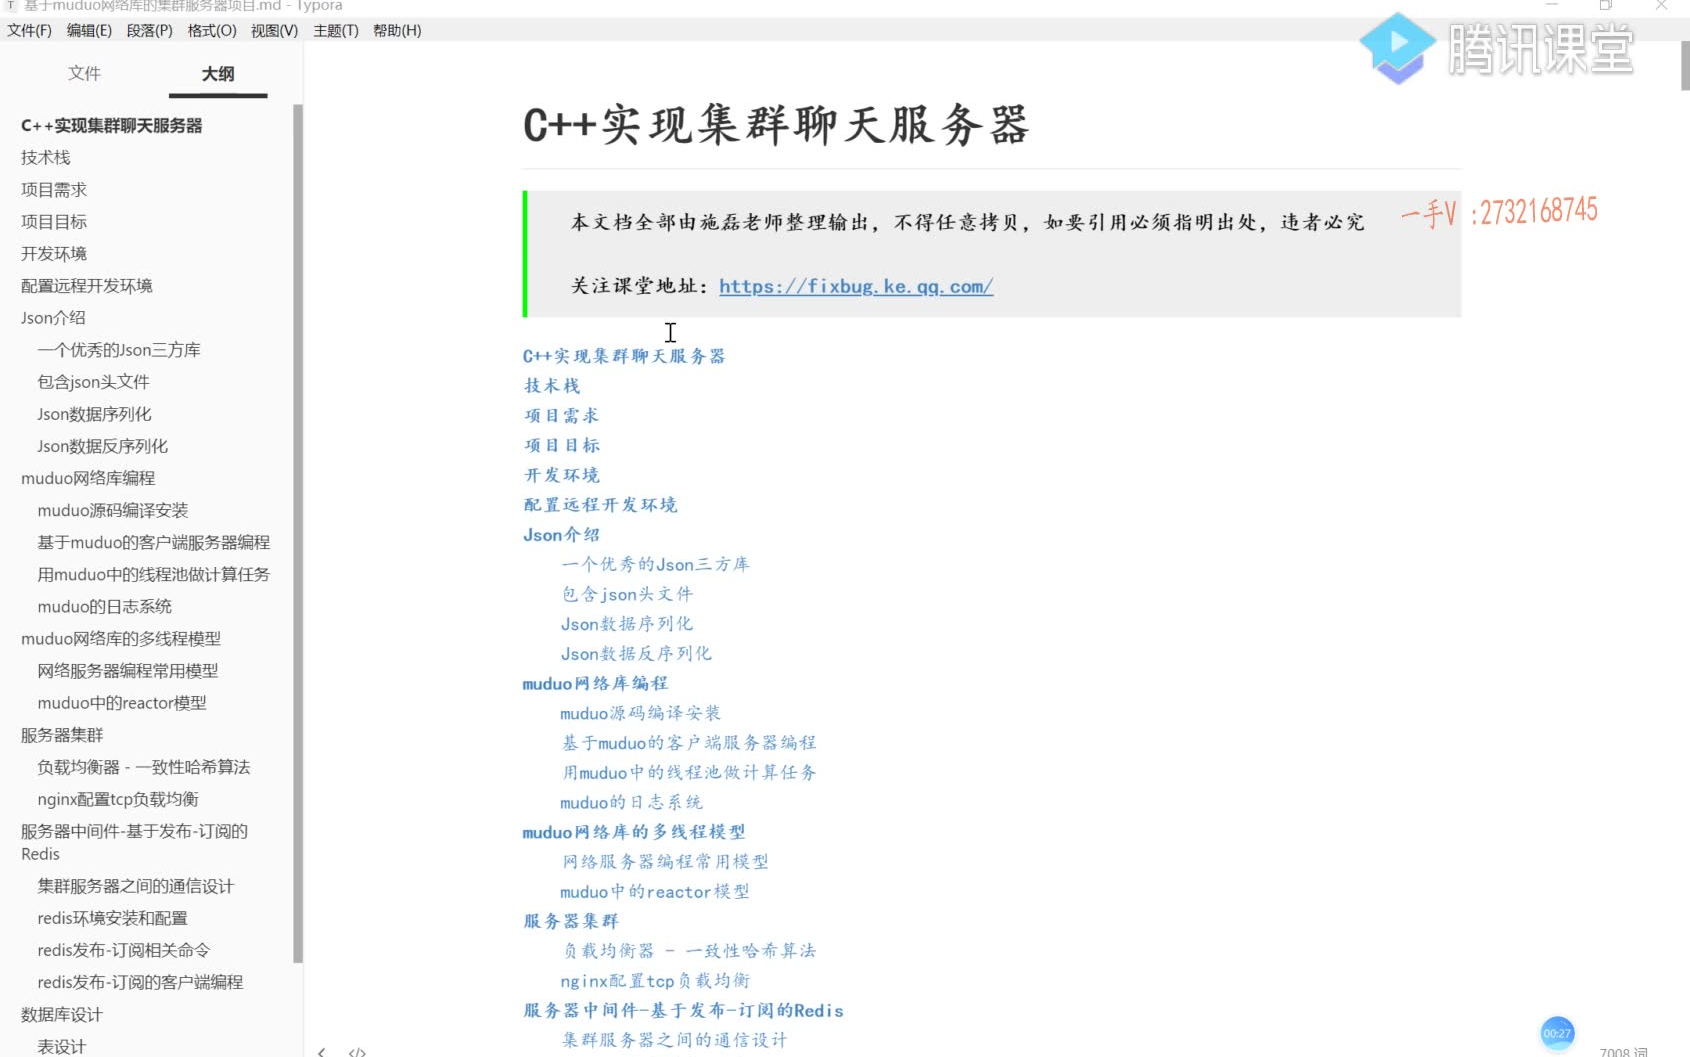Jump to 技术栈 in outline
The height and width of the screenshot is (1057, 1690).
(46, 157)
